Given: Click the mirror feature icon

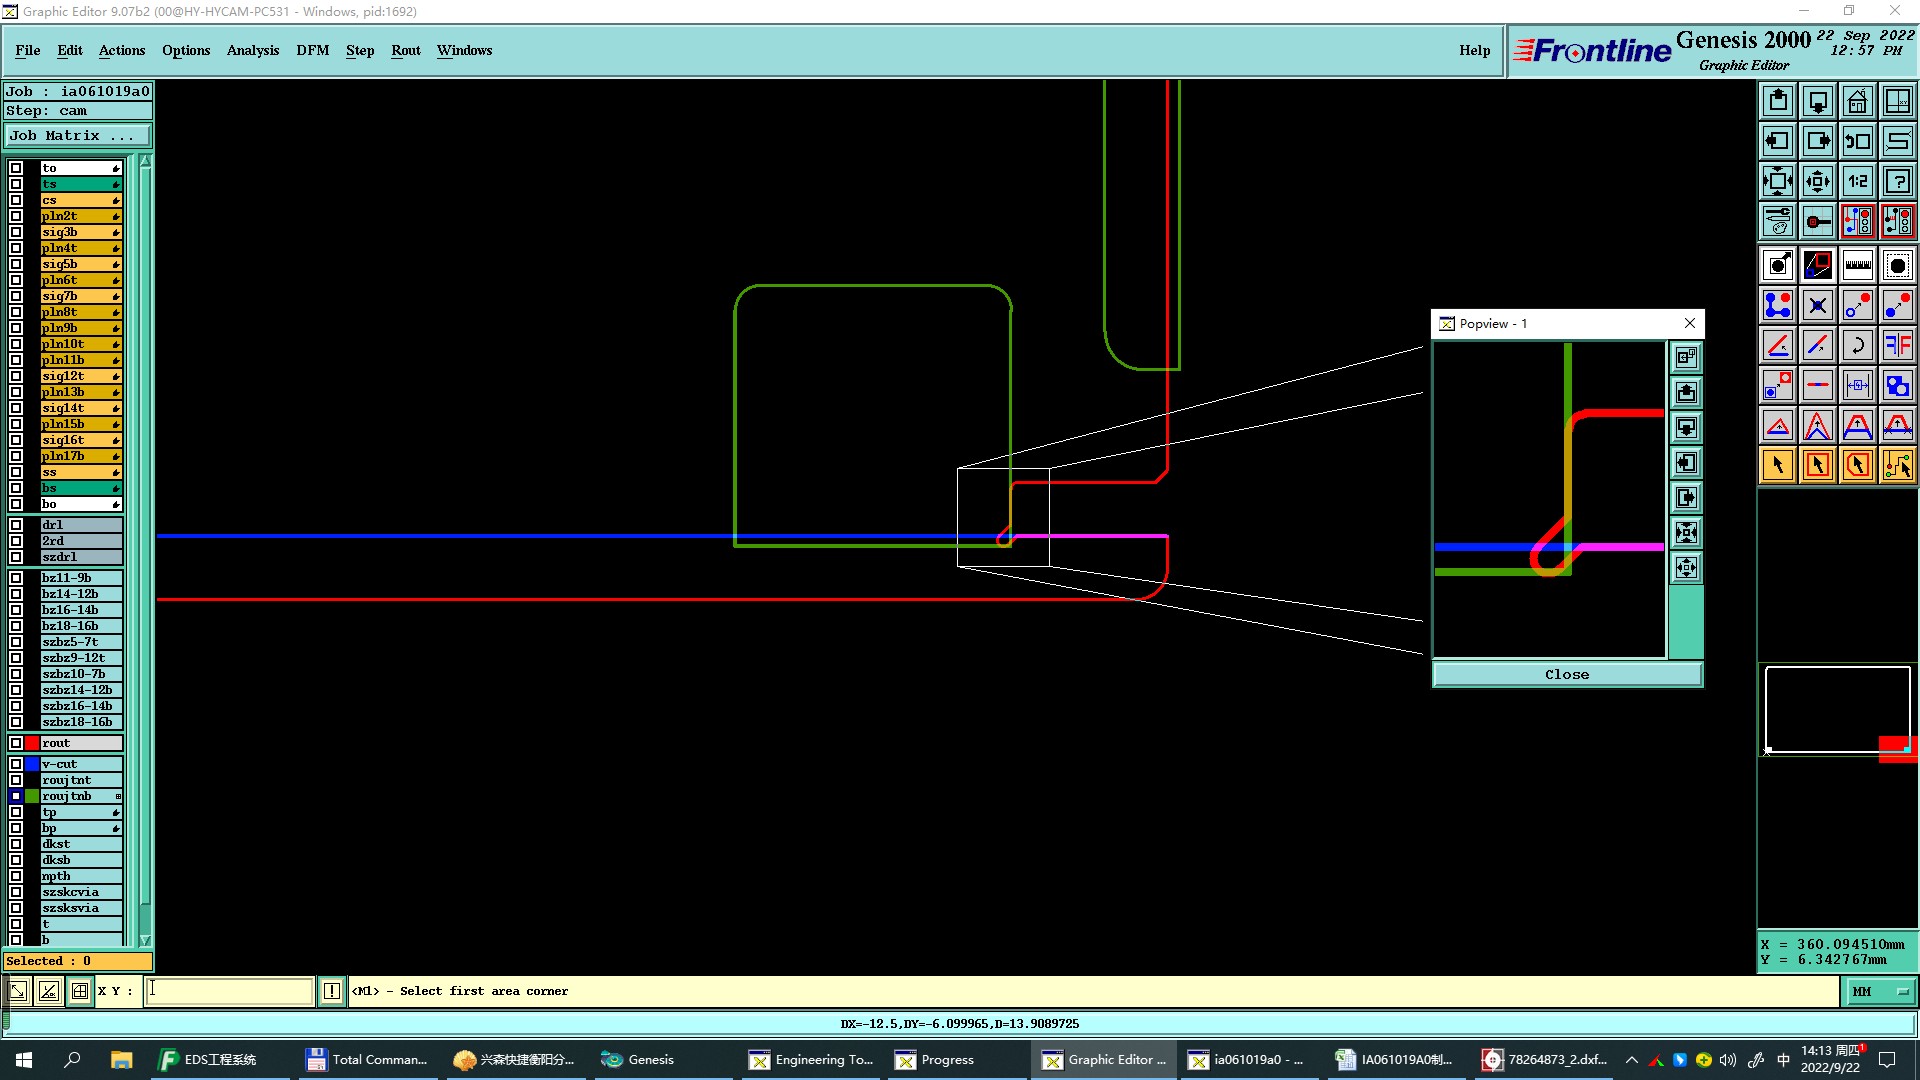Looking at the screenshot, I should coord(1897,345).
